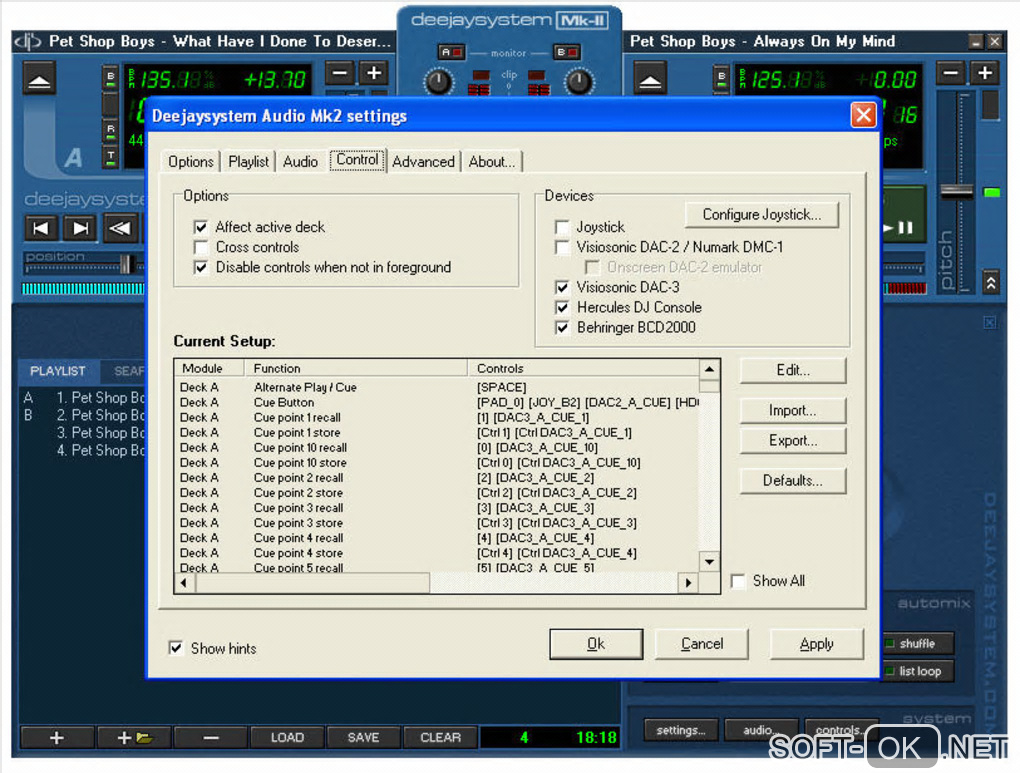Sort setup list by Controls column
1020x773 pixels.
(x=584, y=368)
